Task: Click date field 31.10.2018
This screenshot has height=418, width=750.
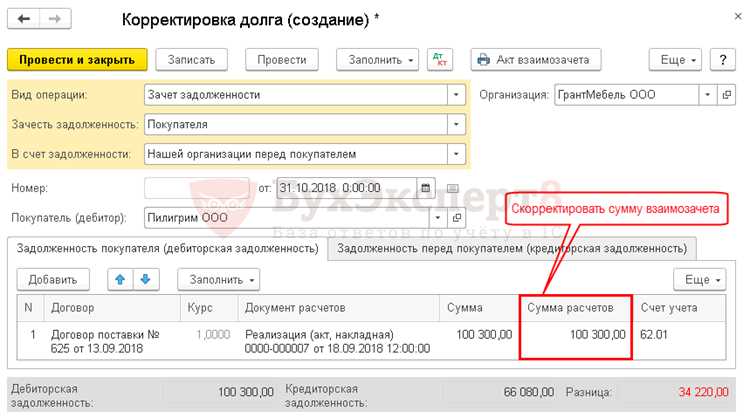Action: point(347,188)
